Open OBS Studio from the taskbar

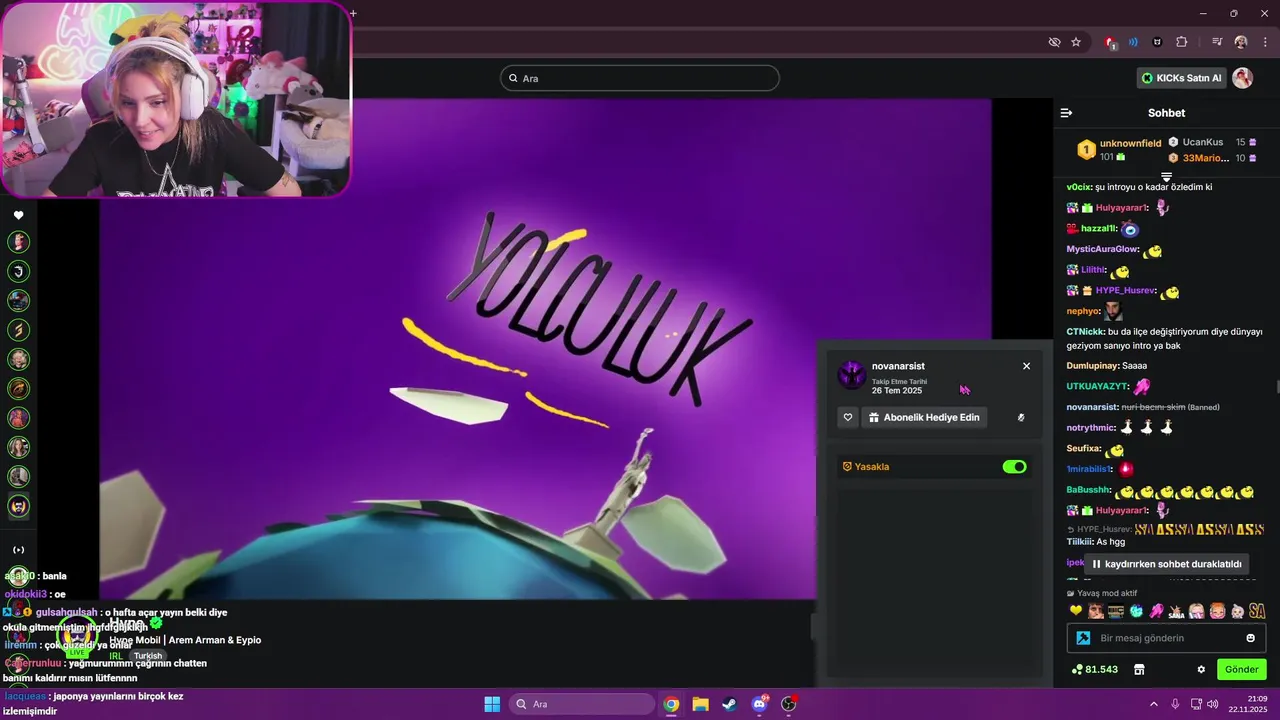(788, 704)
